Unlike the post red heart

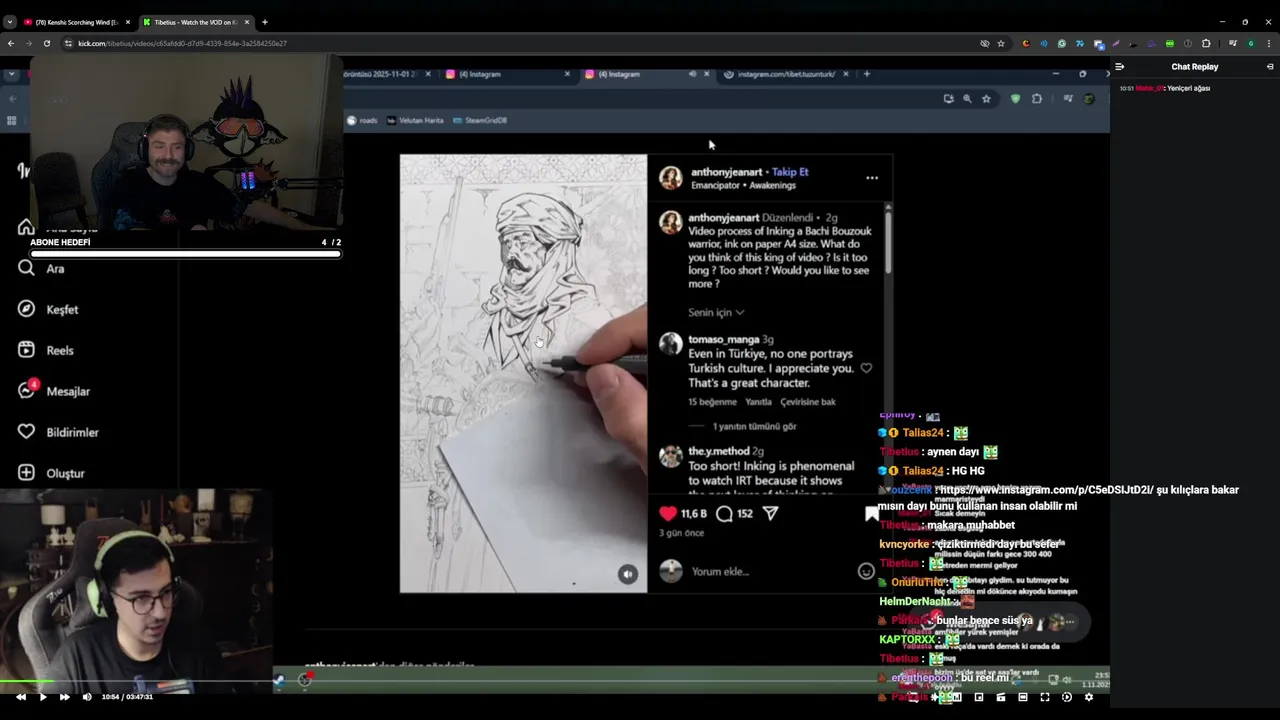pyautogui.click(x=668, y=513)
